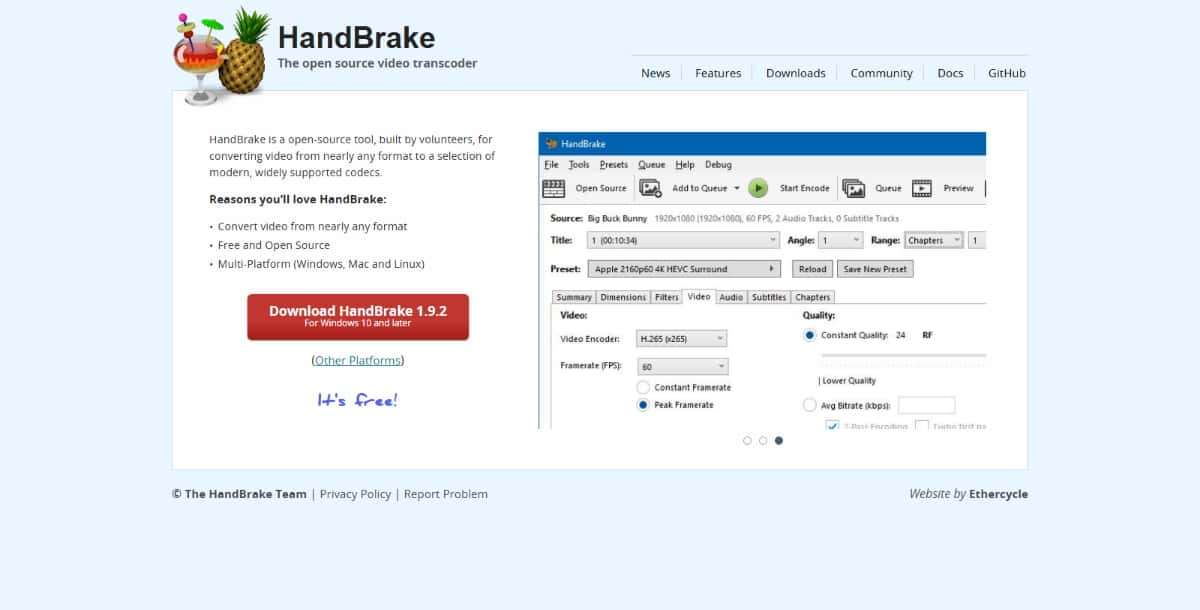This screenshot has width=1200, height=610.
Task: Open the Tools menu
Action: tap(579, 165)
